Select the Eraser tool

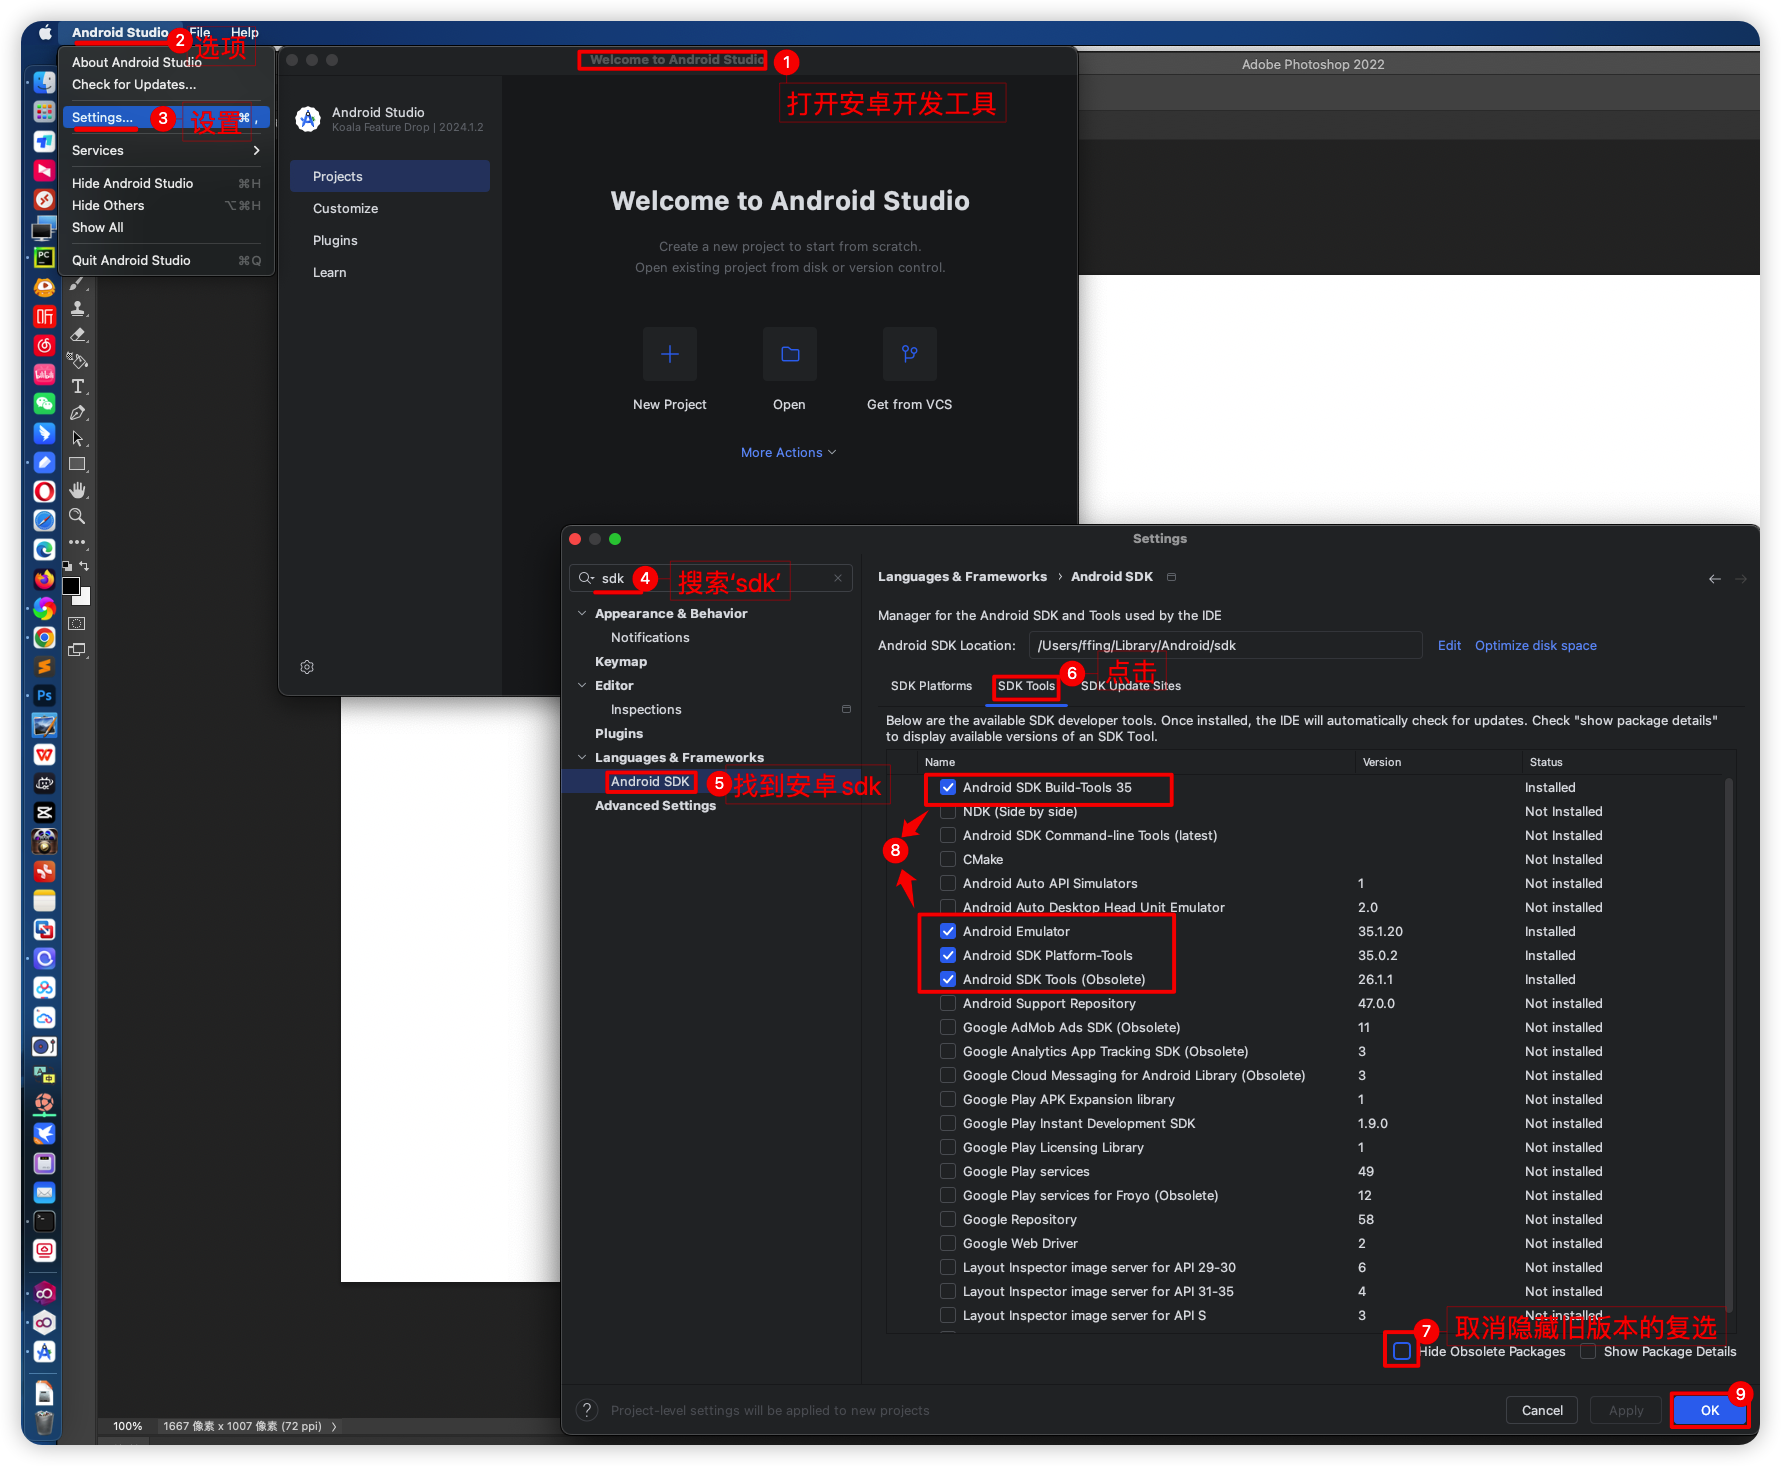(78, 335)
